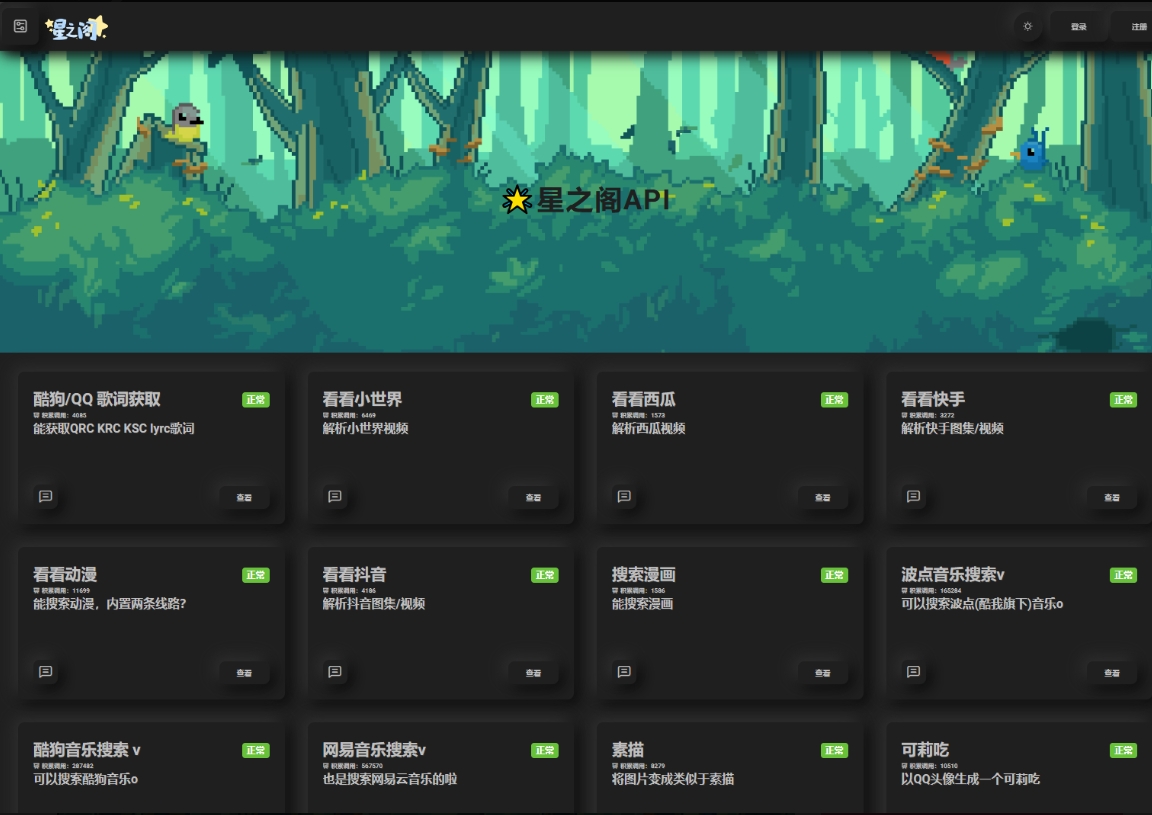Select the 解析西瓜视频 description

tap(649, 428)
